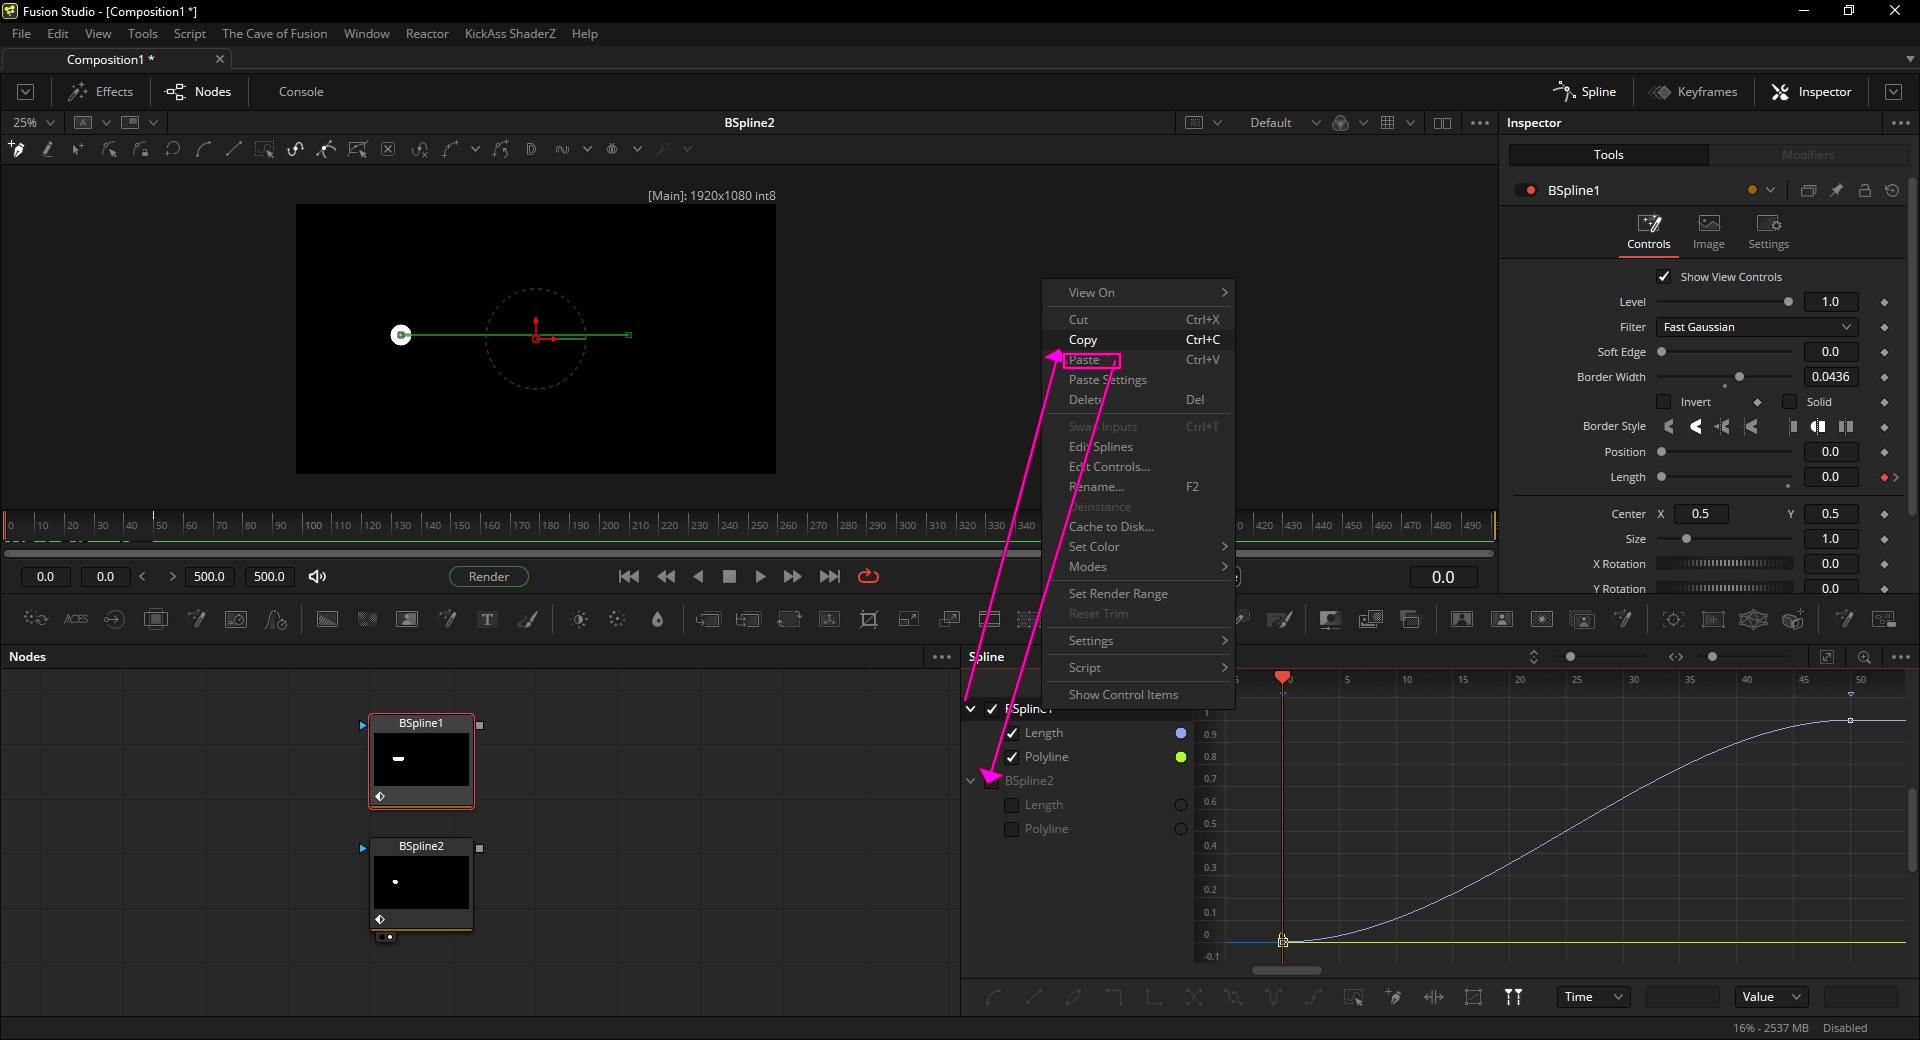Expand the Set Color submenu

(x=1138, y=547)
